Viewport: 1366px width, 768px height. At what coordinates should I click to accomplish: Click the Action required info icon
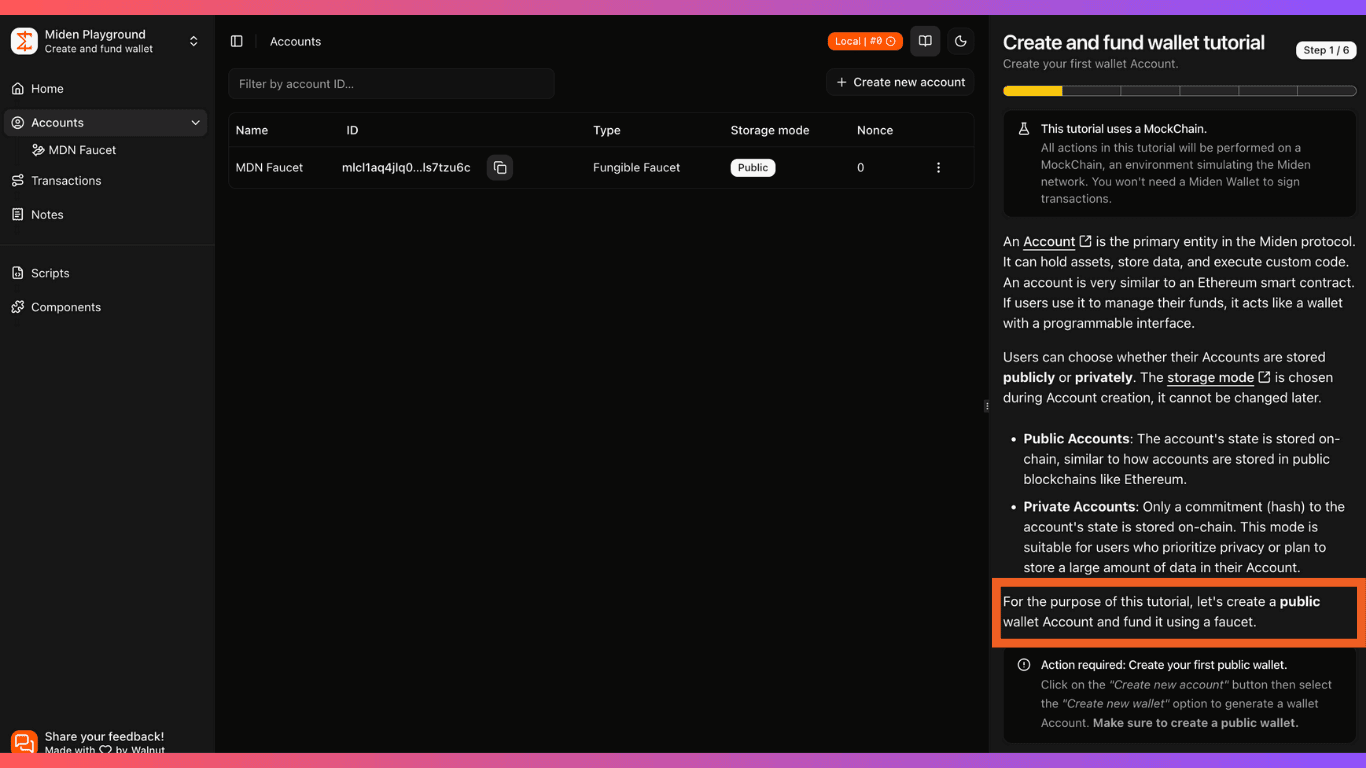1023,665
